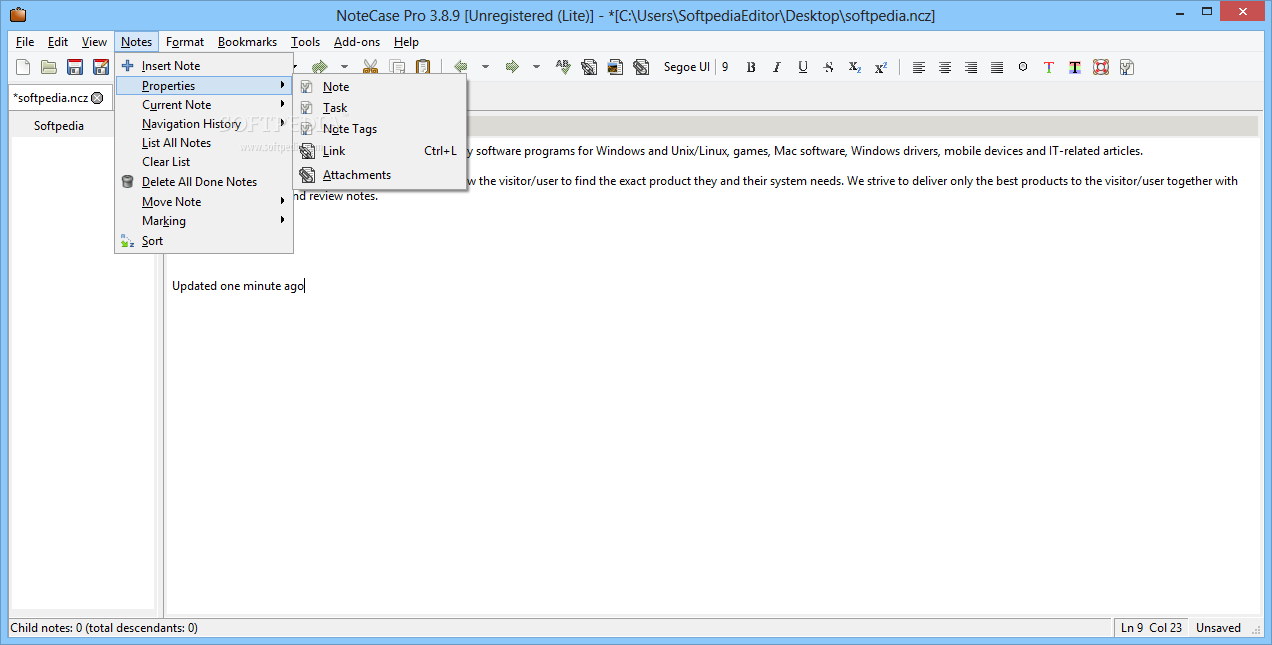Click the Open folder toolbar icon
1272x645 pixels.
pos(49,67)
